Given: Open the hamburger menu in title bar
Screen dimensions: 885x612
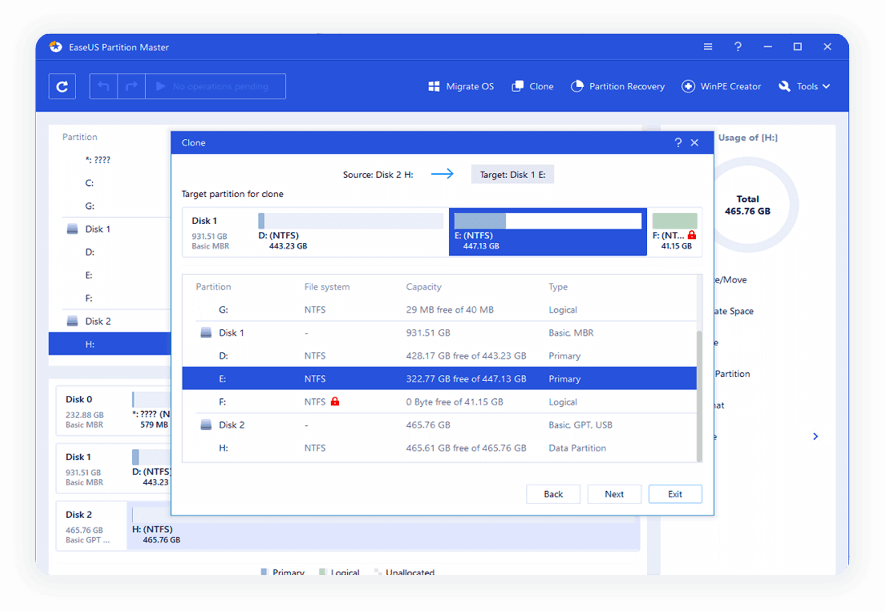Looking at the screenshot, I should tap(708, 47).
